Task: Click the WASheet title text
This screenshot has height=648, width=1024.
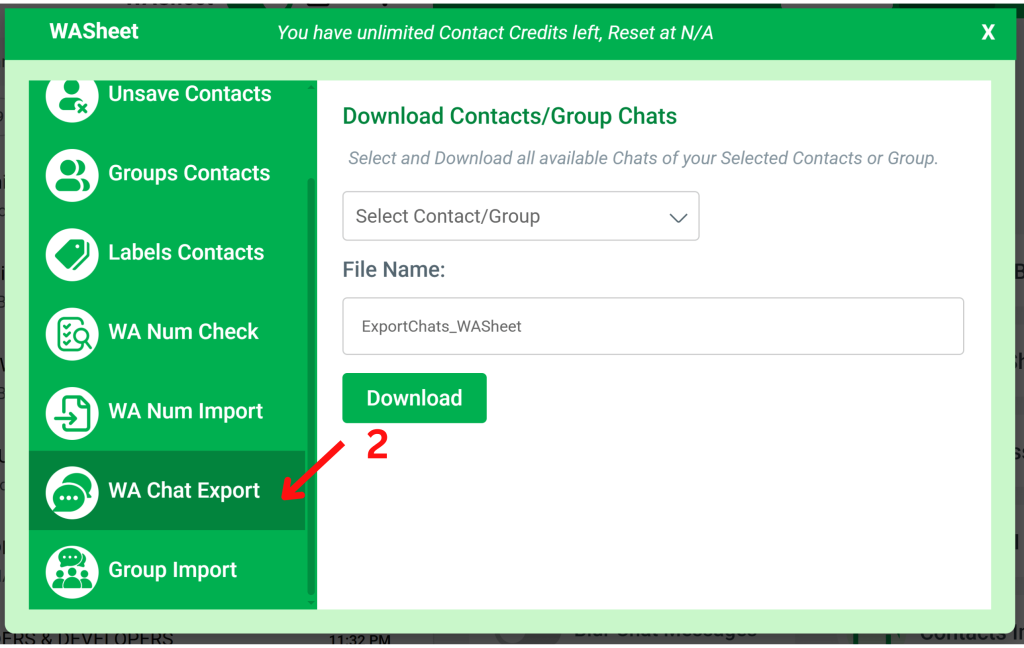Action: [x=94, y=31]
